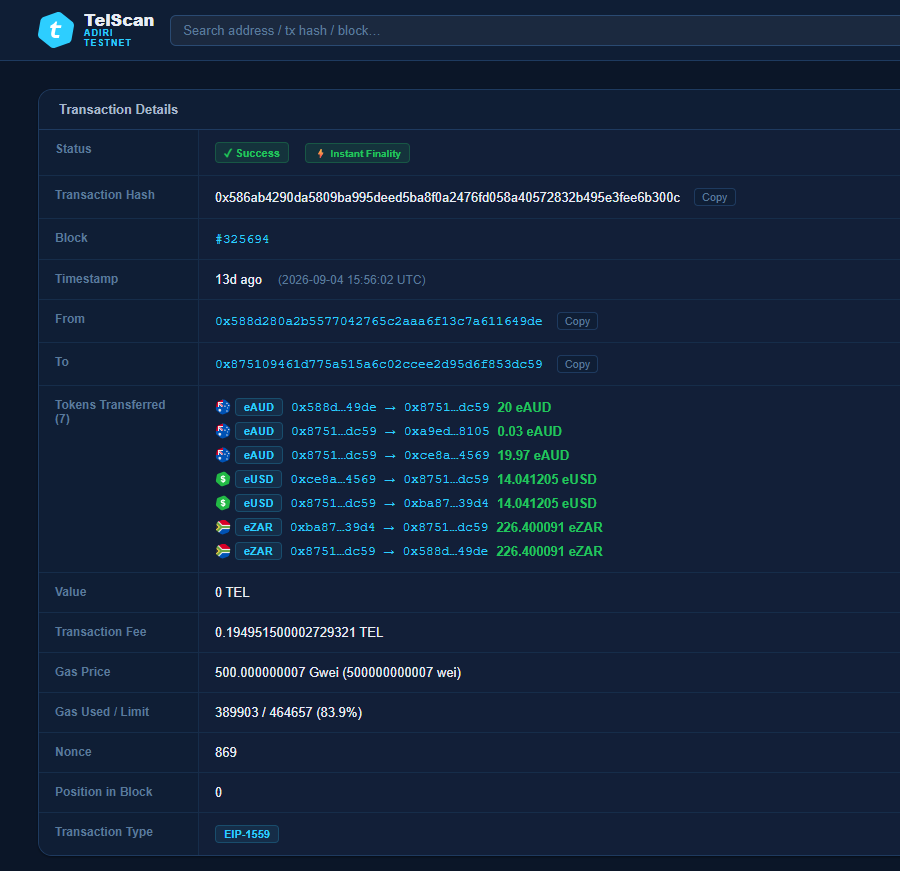Click the 19.97 eAUD amount

[x=533, y=455]
